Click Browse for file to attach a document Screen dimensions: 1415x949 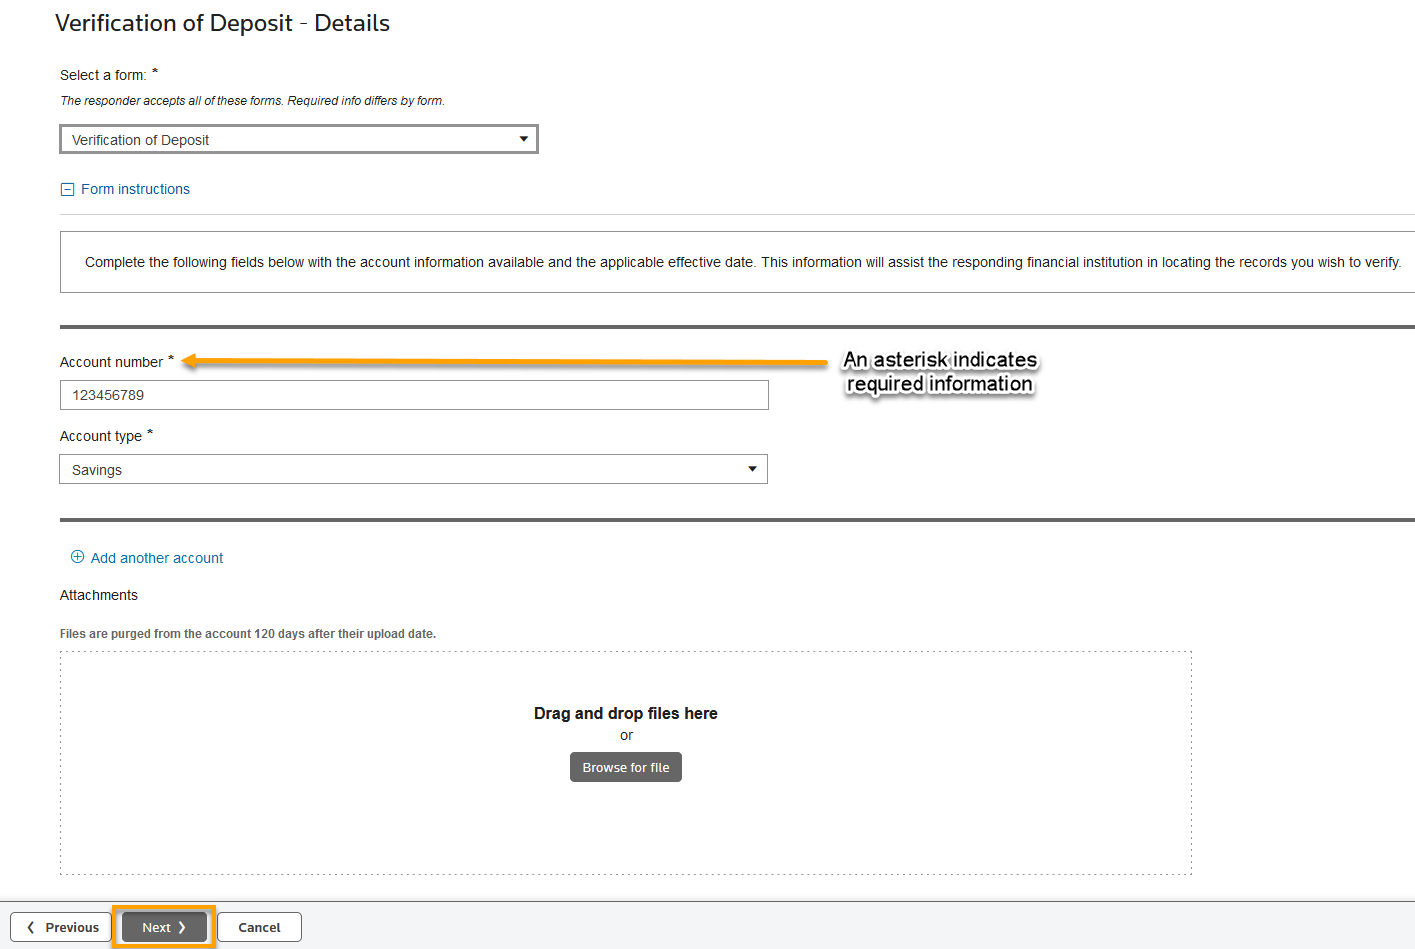coord(625,767)
